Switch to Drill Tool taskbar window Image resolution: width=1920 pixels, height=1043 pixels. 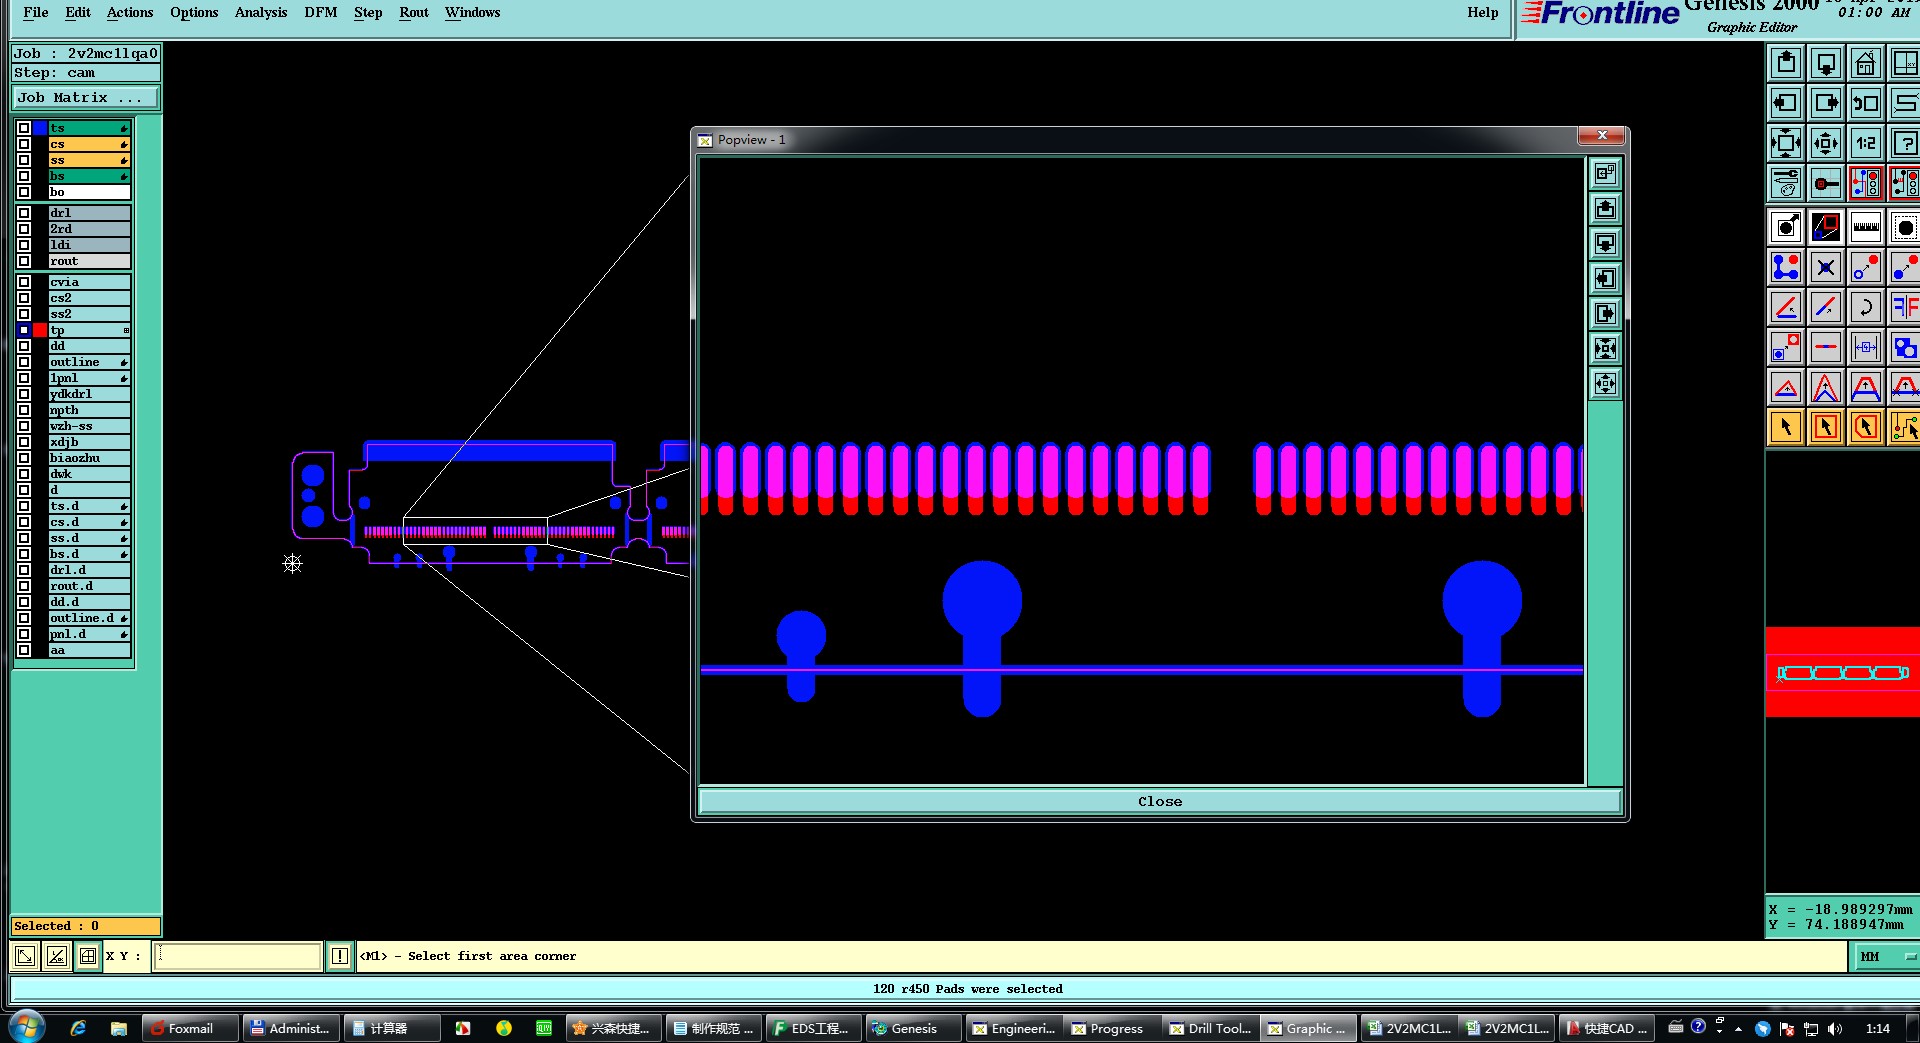[1210, 1028]
